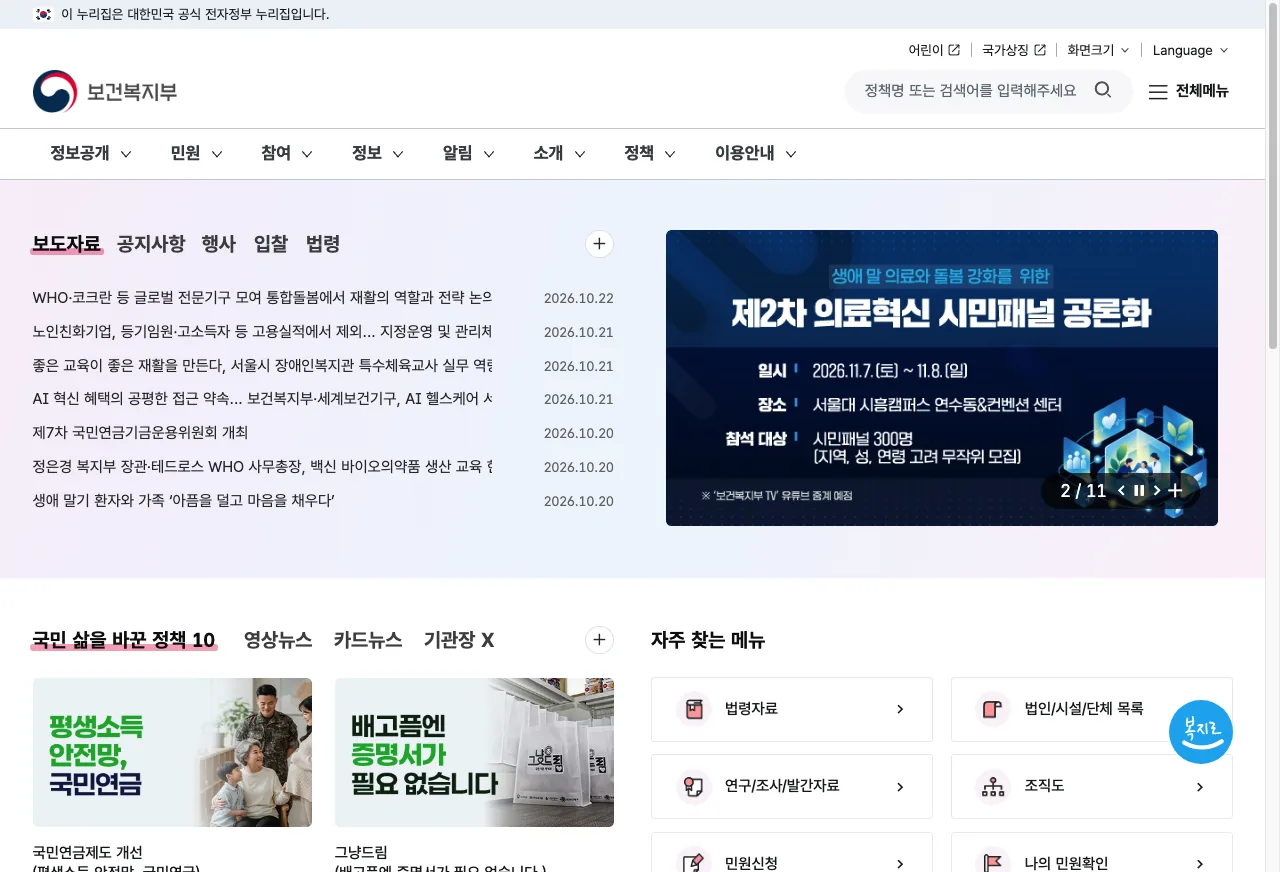Screen dimensions: 1280x872
Task: Switch to the 영상뉴스 tab
Action: 278,640
